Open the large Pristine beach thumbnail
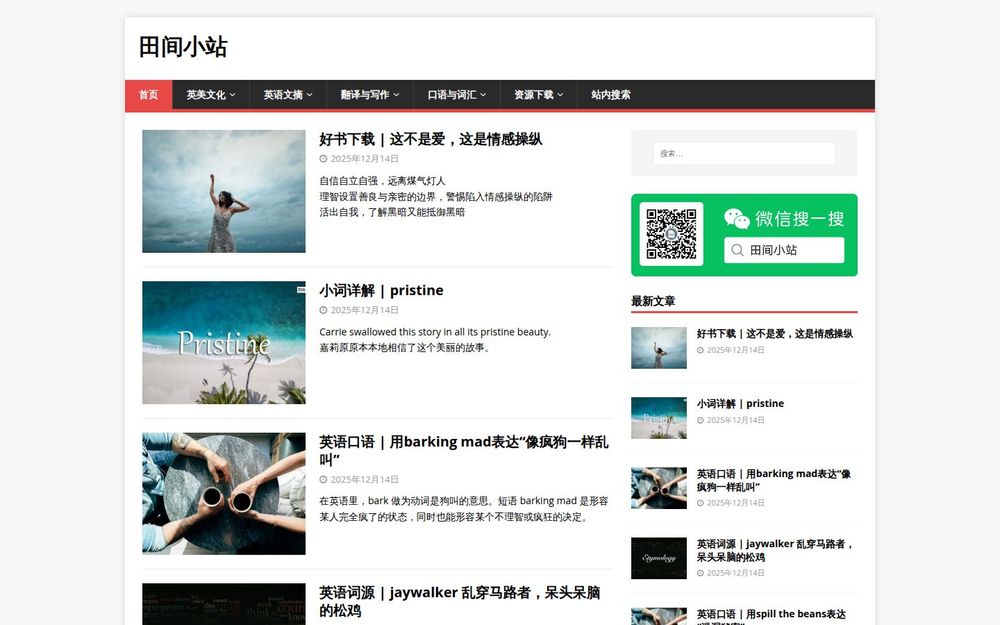 [x=224, y=342]
